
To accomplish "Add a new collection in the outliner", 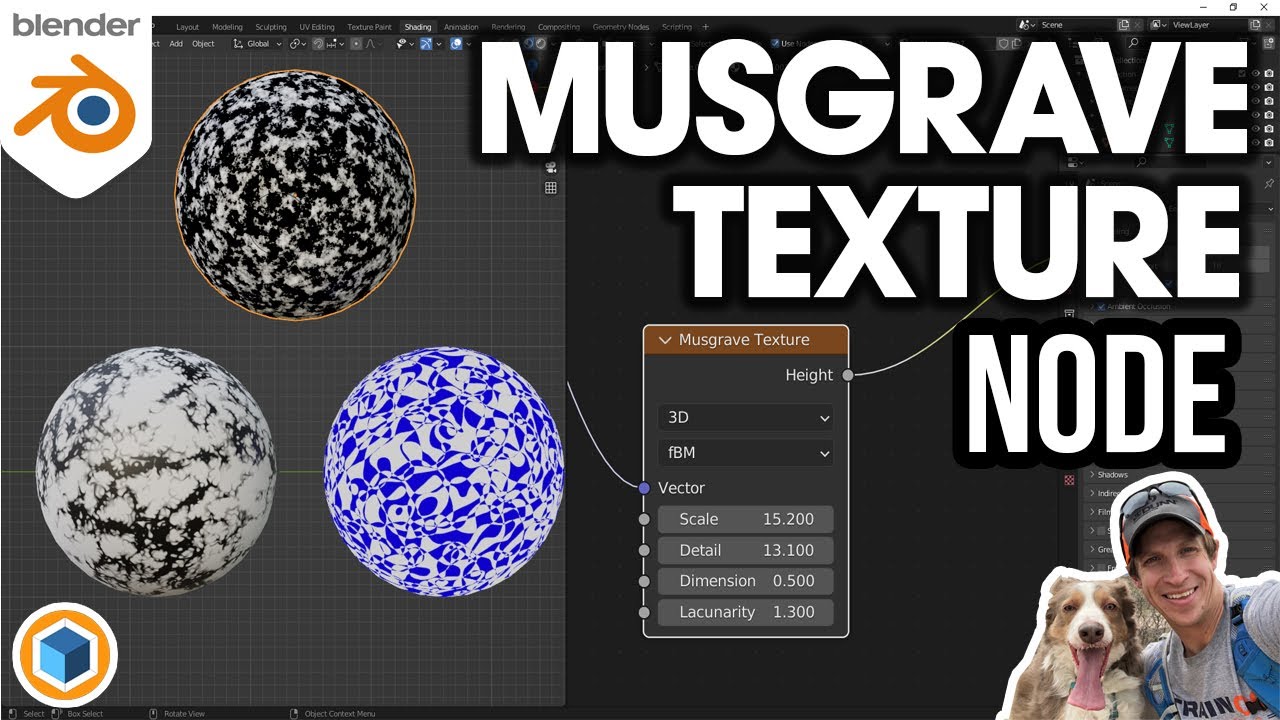I will click(1268, 43).
